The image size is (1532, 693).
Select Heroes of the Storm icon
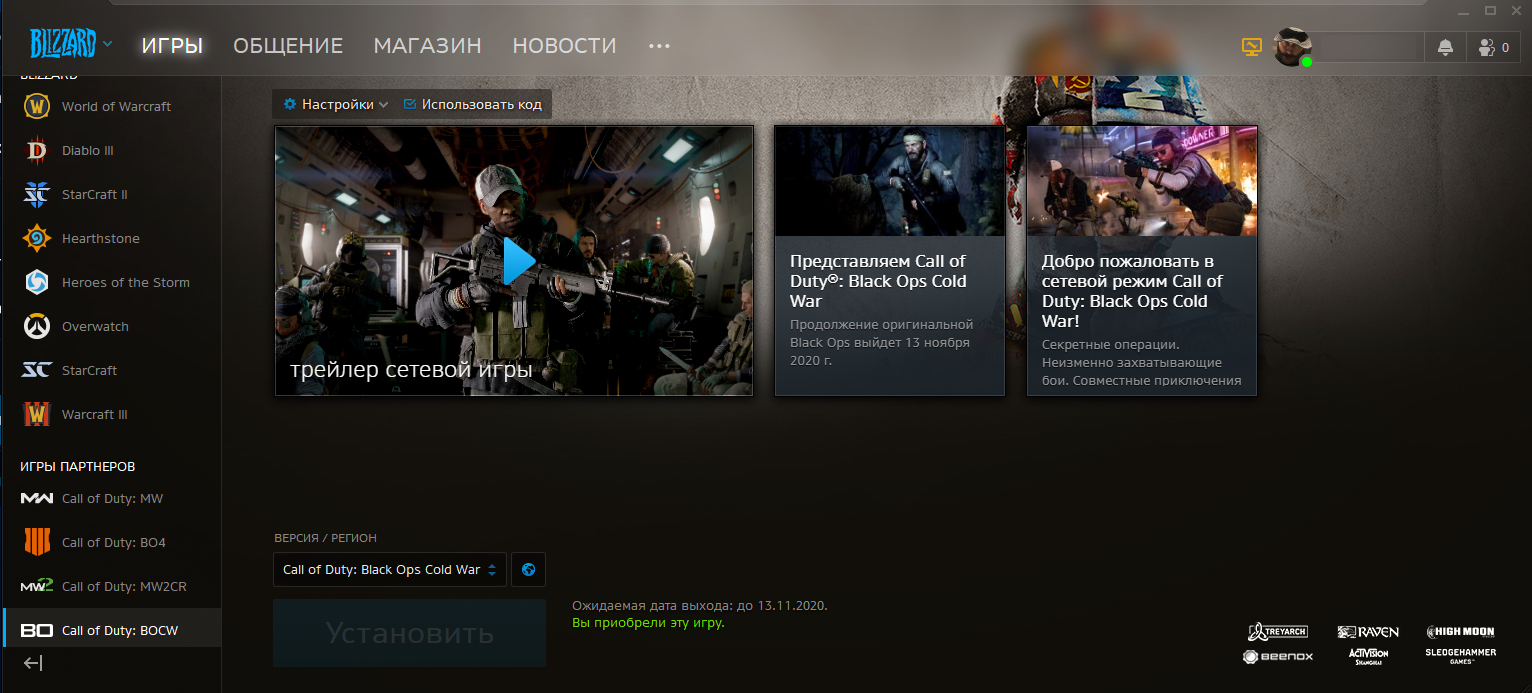37,282
